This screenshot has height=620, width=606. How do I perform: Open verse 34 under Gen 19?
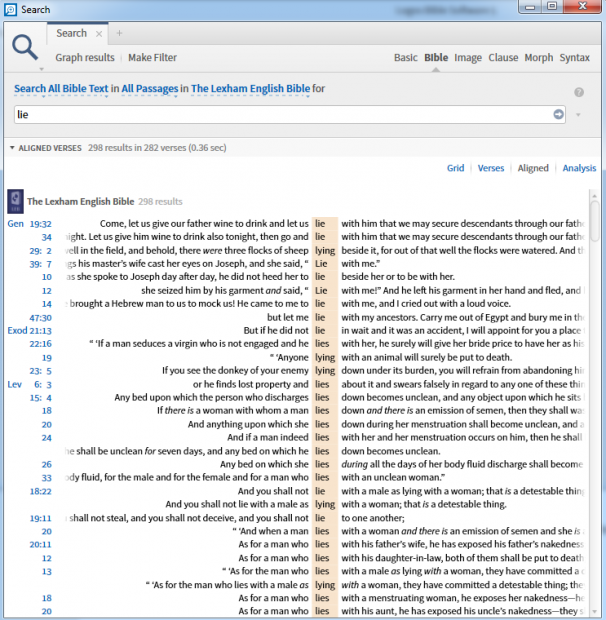(47, 237)
